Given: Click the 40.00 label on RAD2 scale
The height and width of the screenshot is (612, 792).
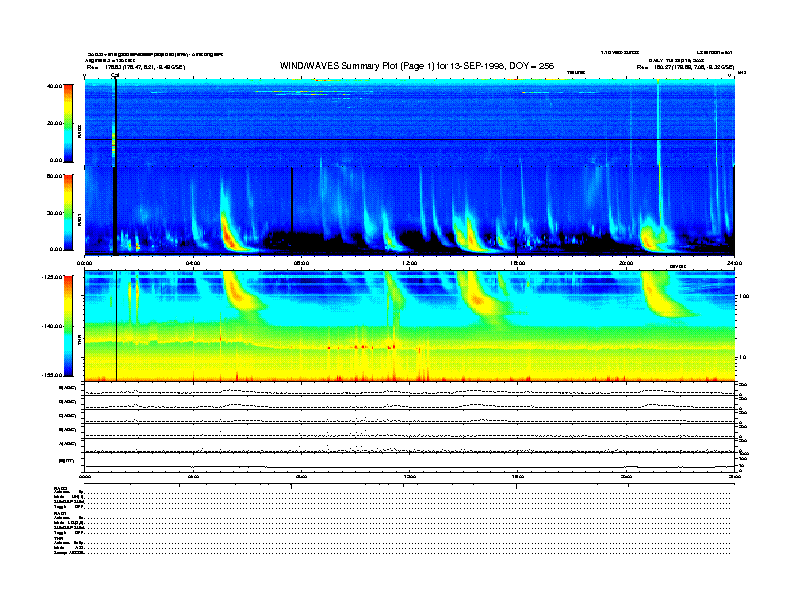Looking at the screenshot, I should [54, 86].
